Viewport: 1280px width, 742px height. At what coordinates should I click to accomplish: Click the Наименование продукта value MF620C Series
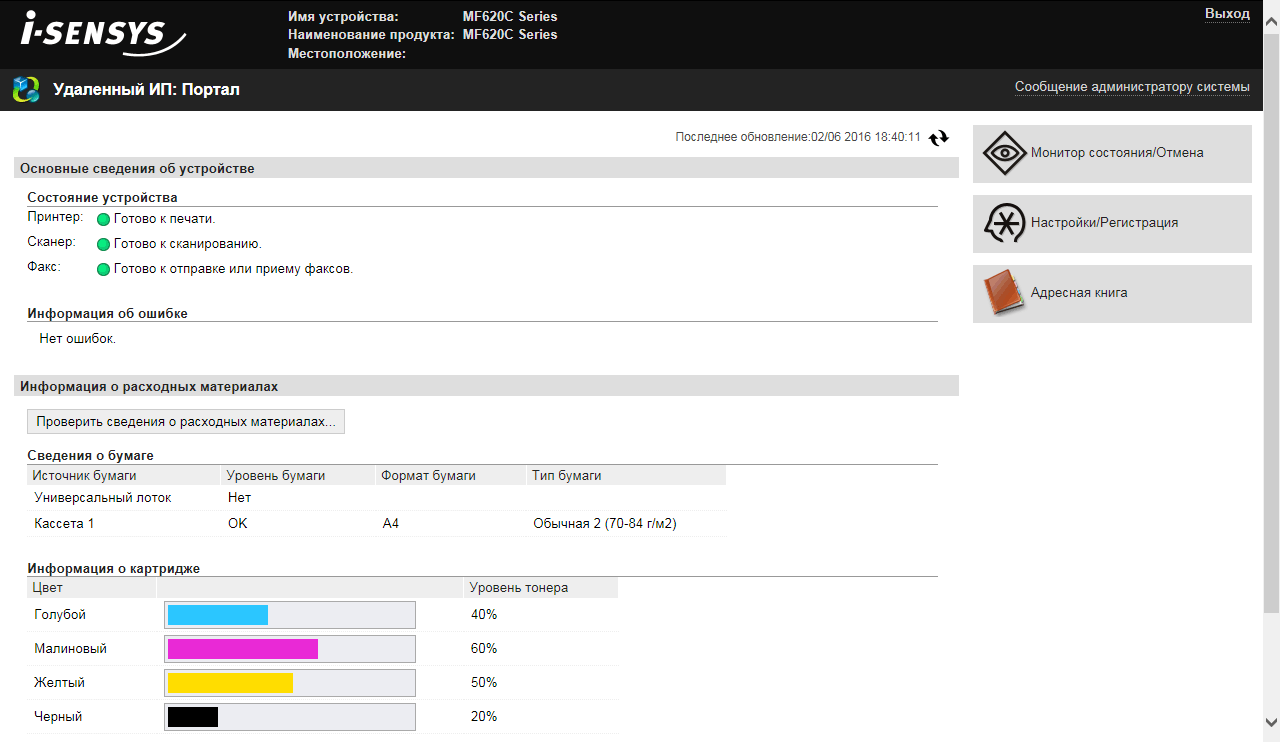pyautogui.click(x=510, y=35)
